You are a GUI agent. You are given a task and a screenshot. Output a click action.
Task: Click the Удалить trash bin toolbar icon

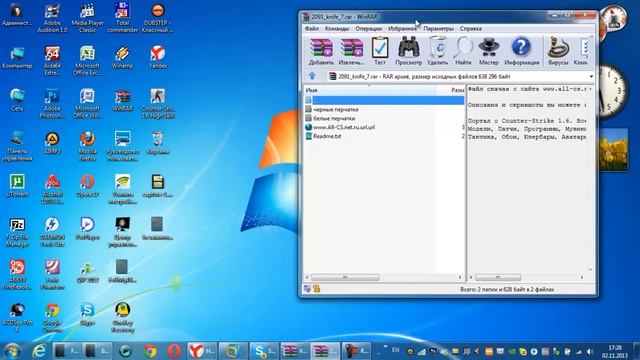[x=438, y=51]
